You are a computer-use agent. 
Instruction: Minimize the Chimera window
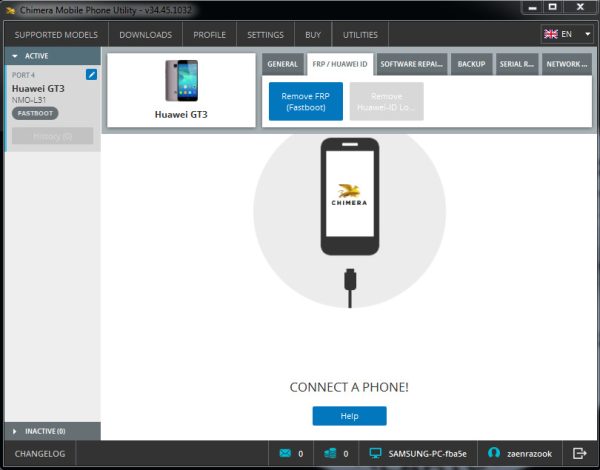click(x=532, y=8)
